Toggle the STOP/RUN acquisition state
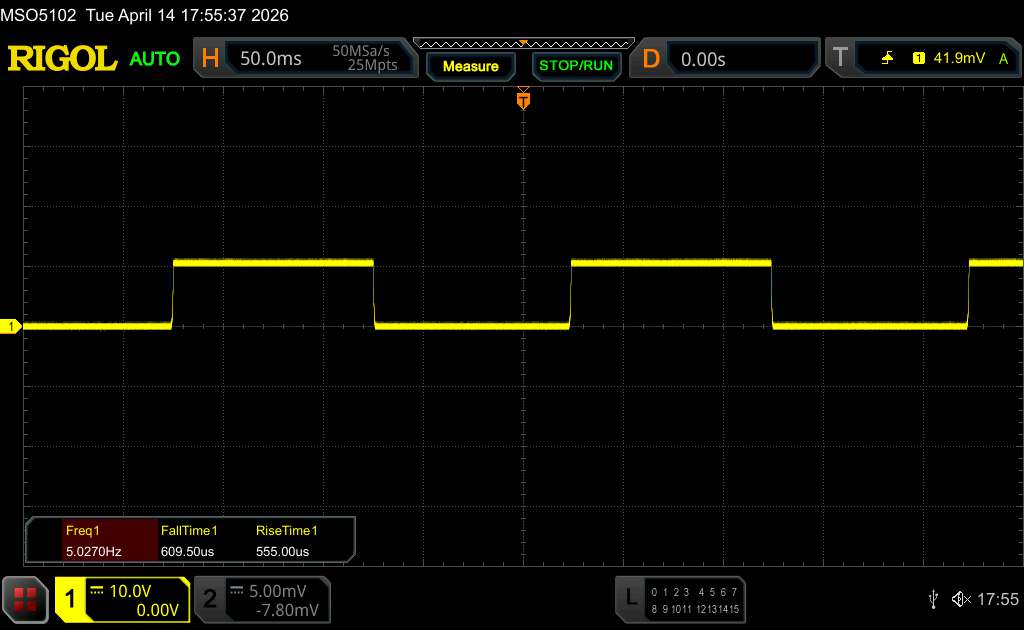The image size is (1024, 630). 575,66
